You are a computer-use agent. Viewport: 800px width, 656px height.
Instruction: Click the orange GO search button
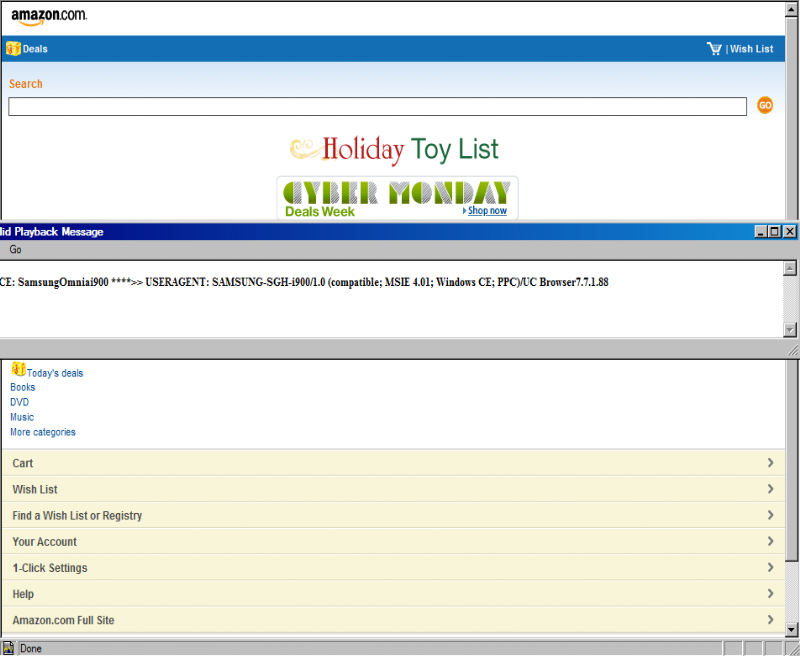pos(764,106)
